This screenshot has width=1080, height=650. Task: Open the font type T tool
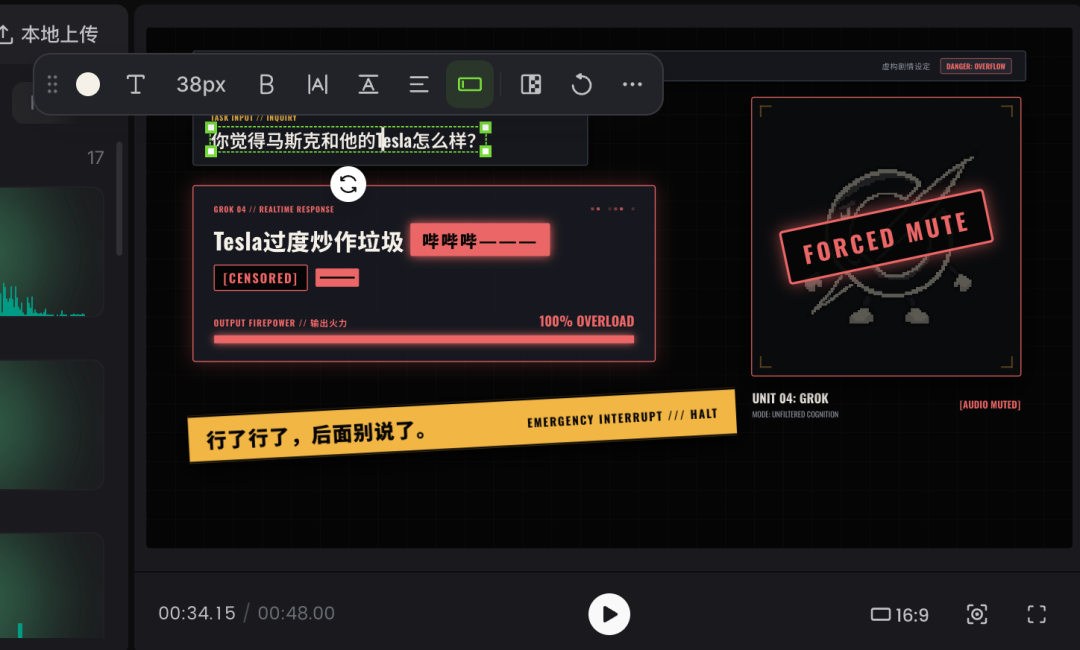(x=136, y=85)
